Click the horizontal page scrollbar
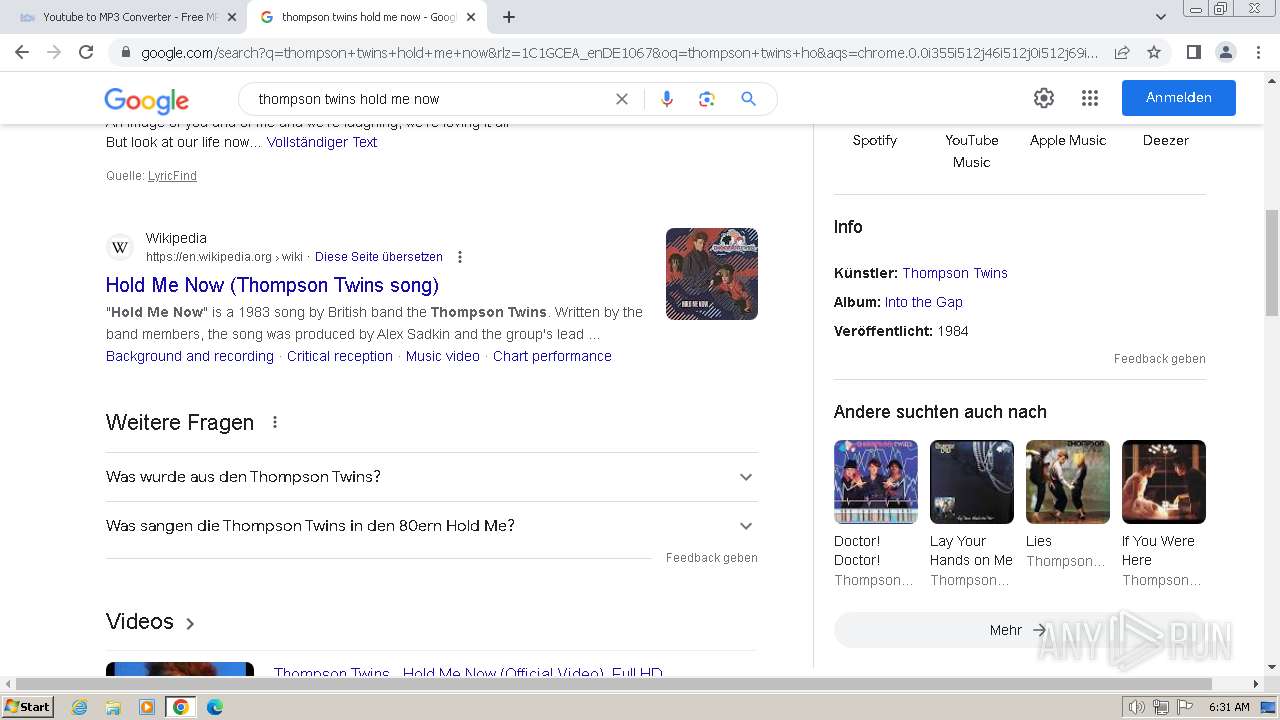The height and width of the screenshot is (720, 1280). (x=615, y=684)
